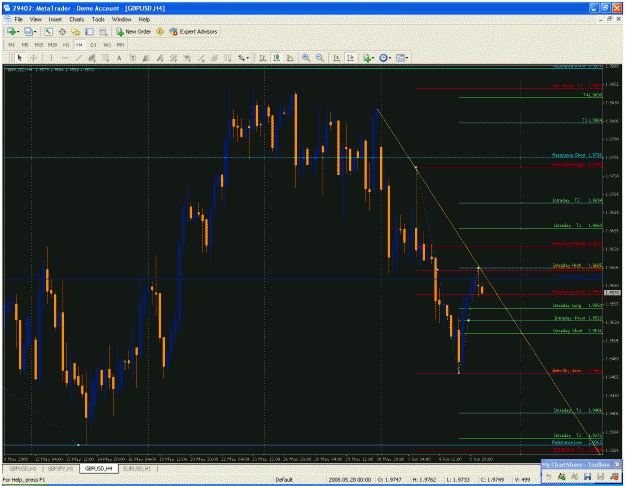Select the Text 'A' tool
625x486 pixels.
(x=119, y=58)
